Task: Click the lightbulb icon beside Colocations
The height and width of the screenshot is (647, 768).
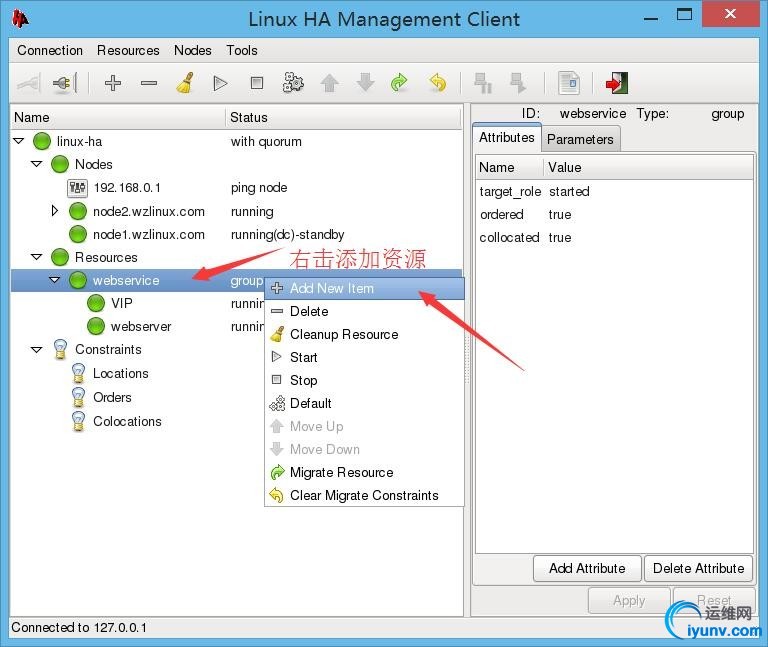Action: click(x=78, y=421)
